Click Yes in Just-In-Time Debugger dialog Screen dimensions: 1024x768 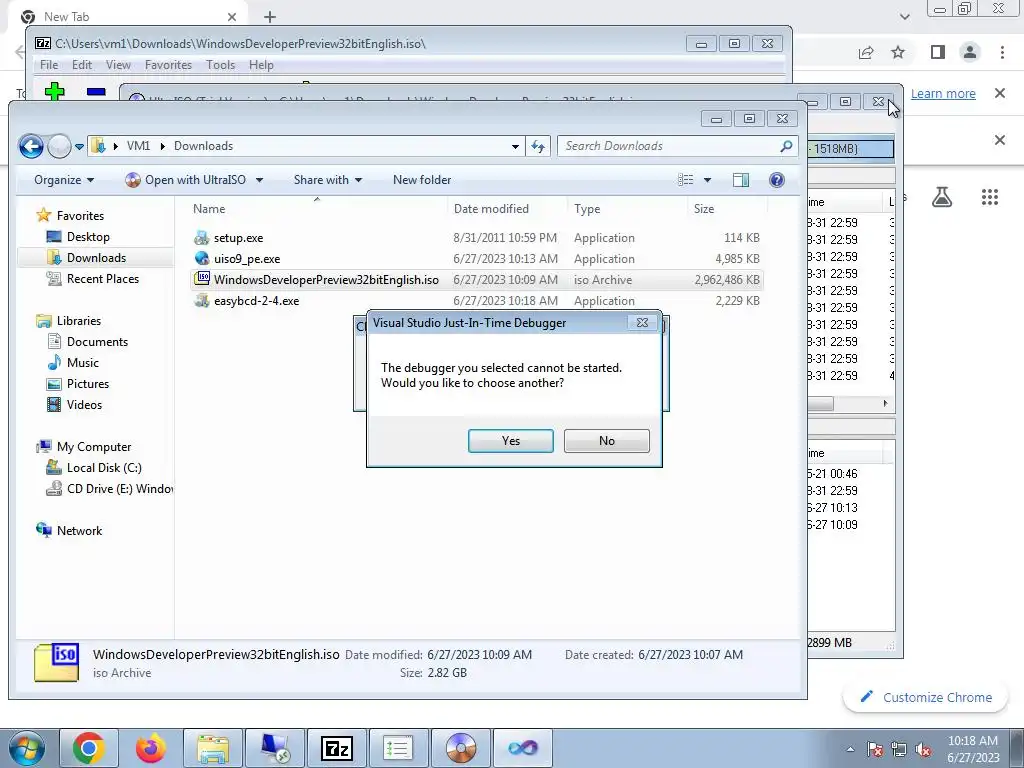click(511, 441)
